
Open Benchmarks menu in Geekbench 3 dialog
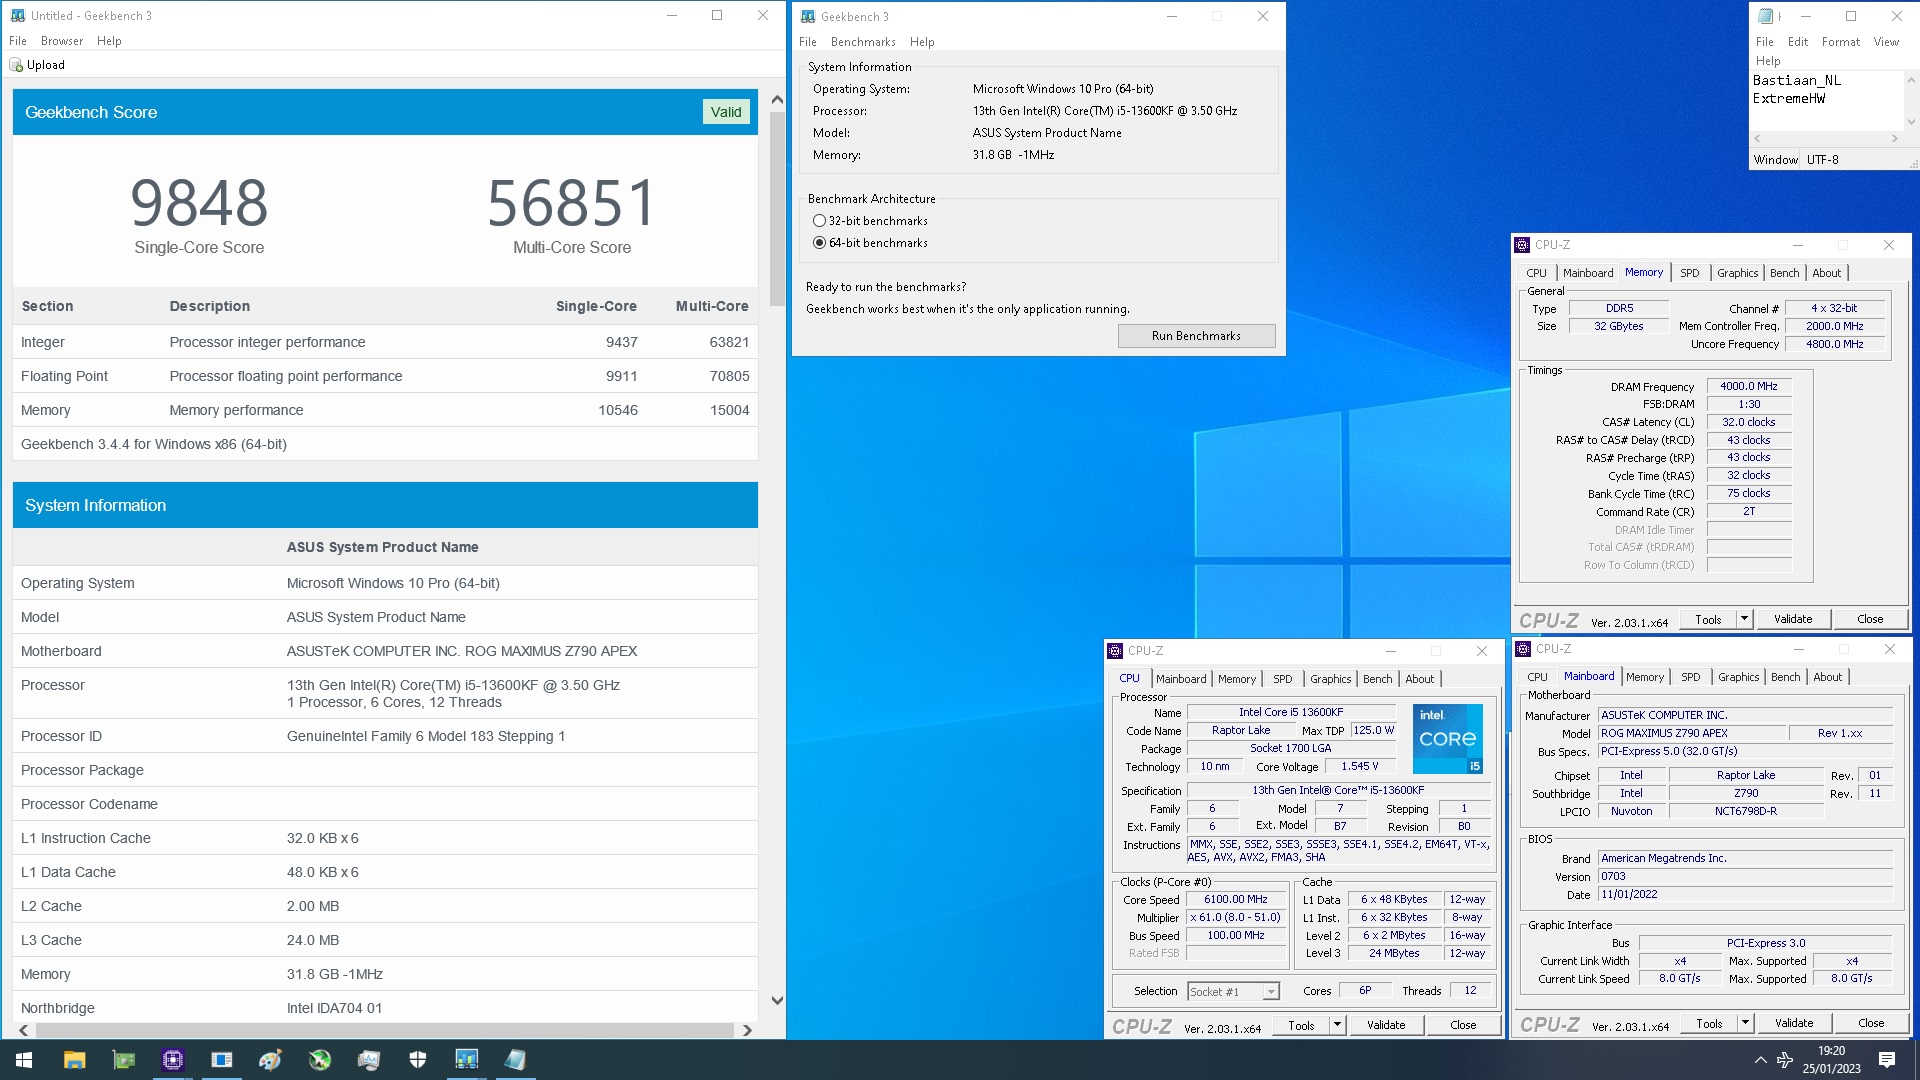pyautogui.click(x=863, y=42)
